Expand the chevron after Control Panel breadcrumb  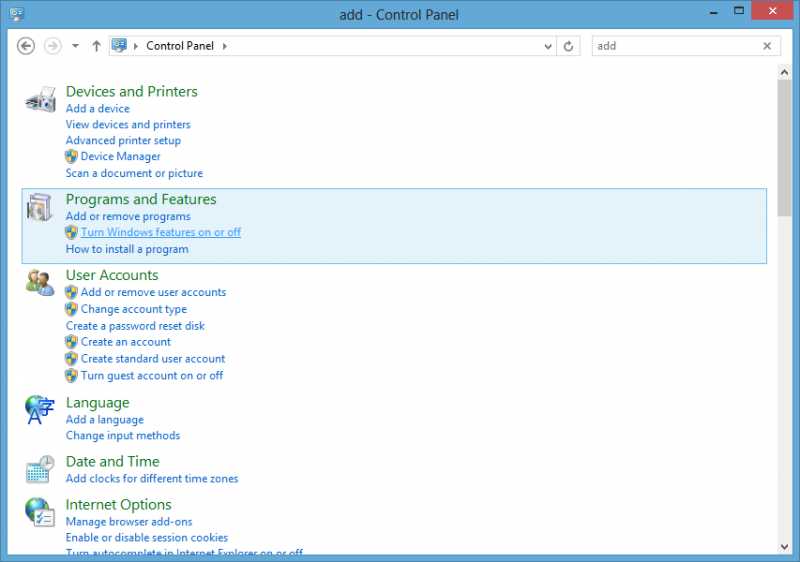coord(224,46)
